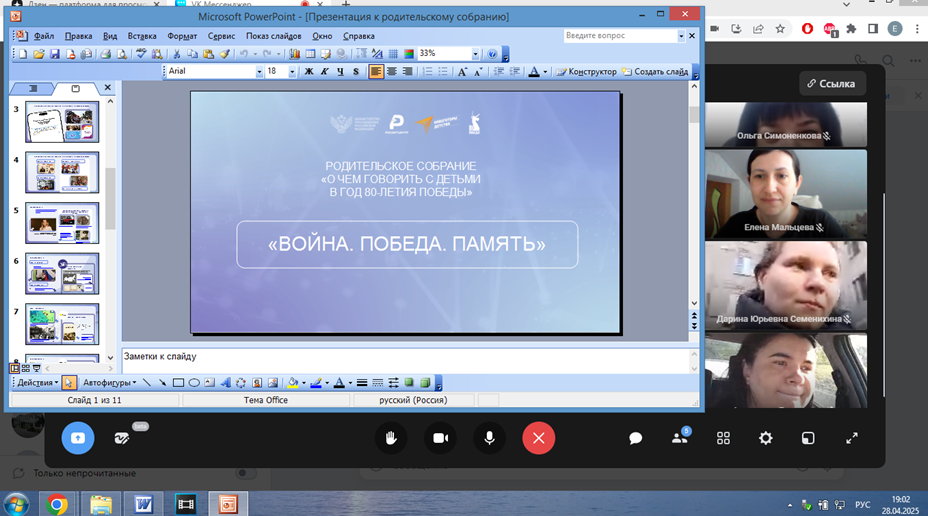The image size is (928, 516).
Task: Toggle 'Только непрочитанные' switch
Action: 244,473
